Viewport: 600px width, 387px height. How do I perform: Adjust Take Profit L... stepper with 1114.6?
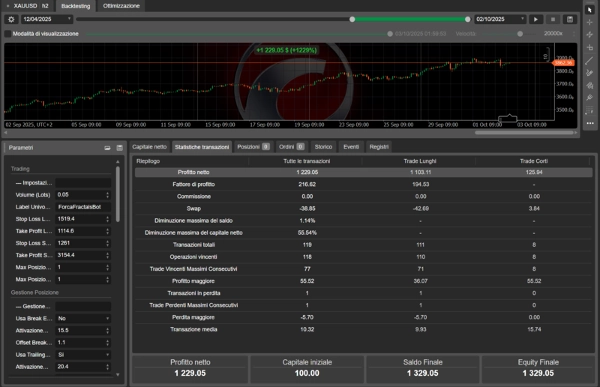point(108,231)
